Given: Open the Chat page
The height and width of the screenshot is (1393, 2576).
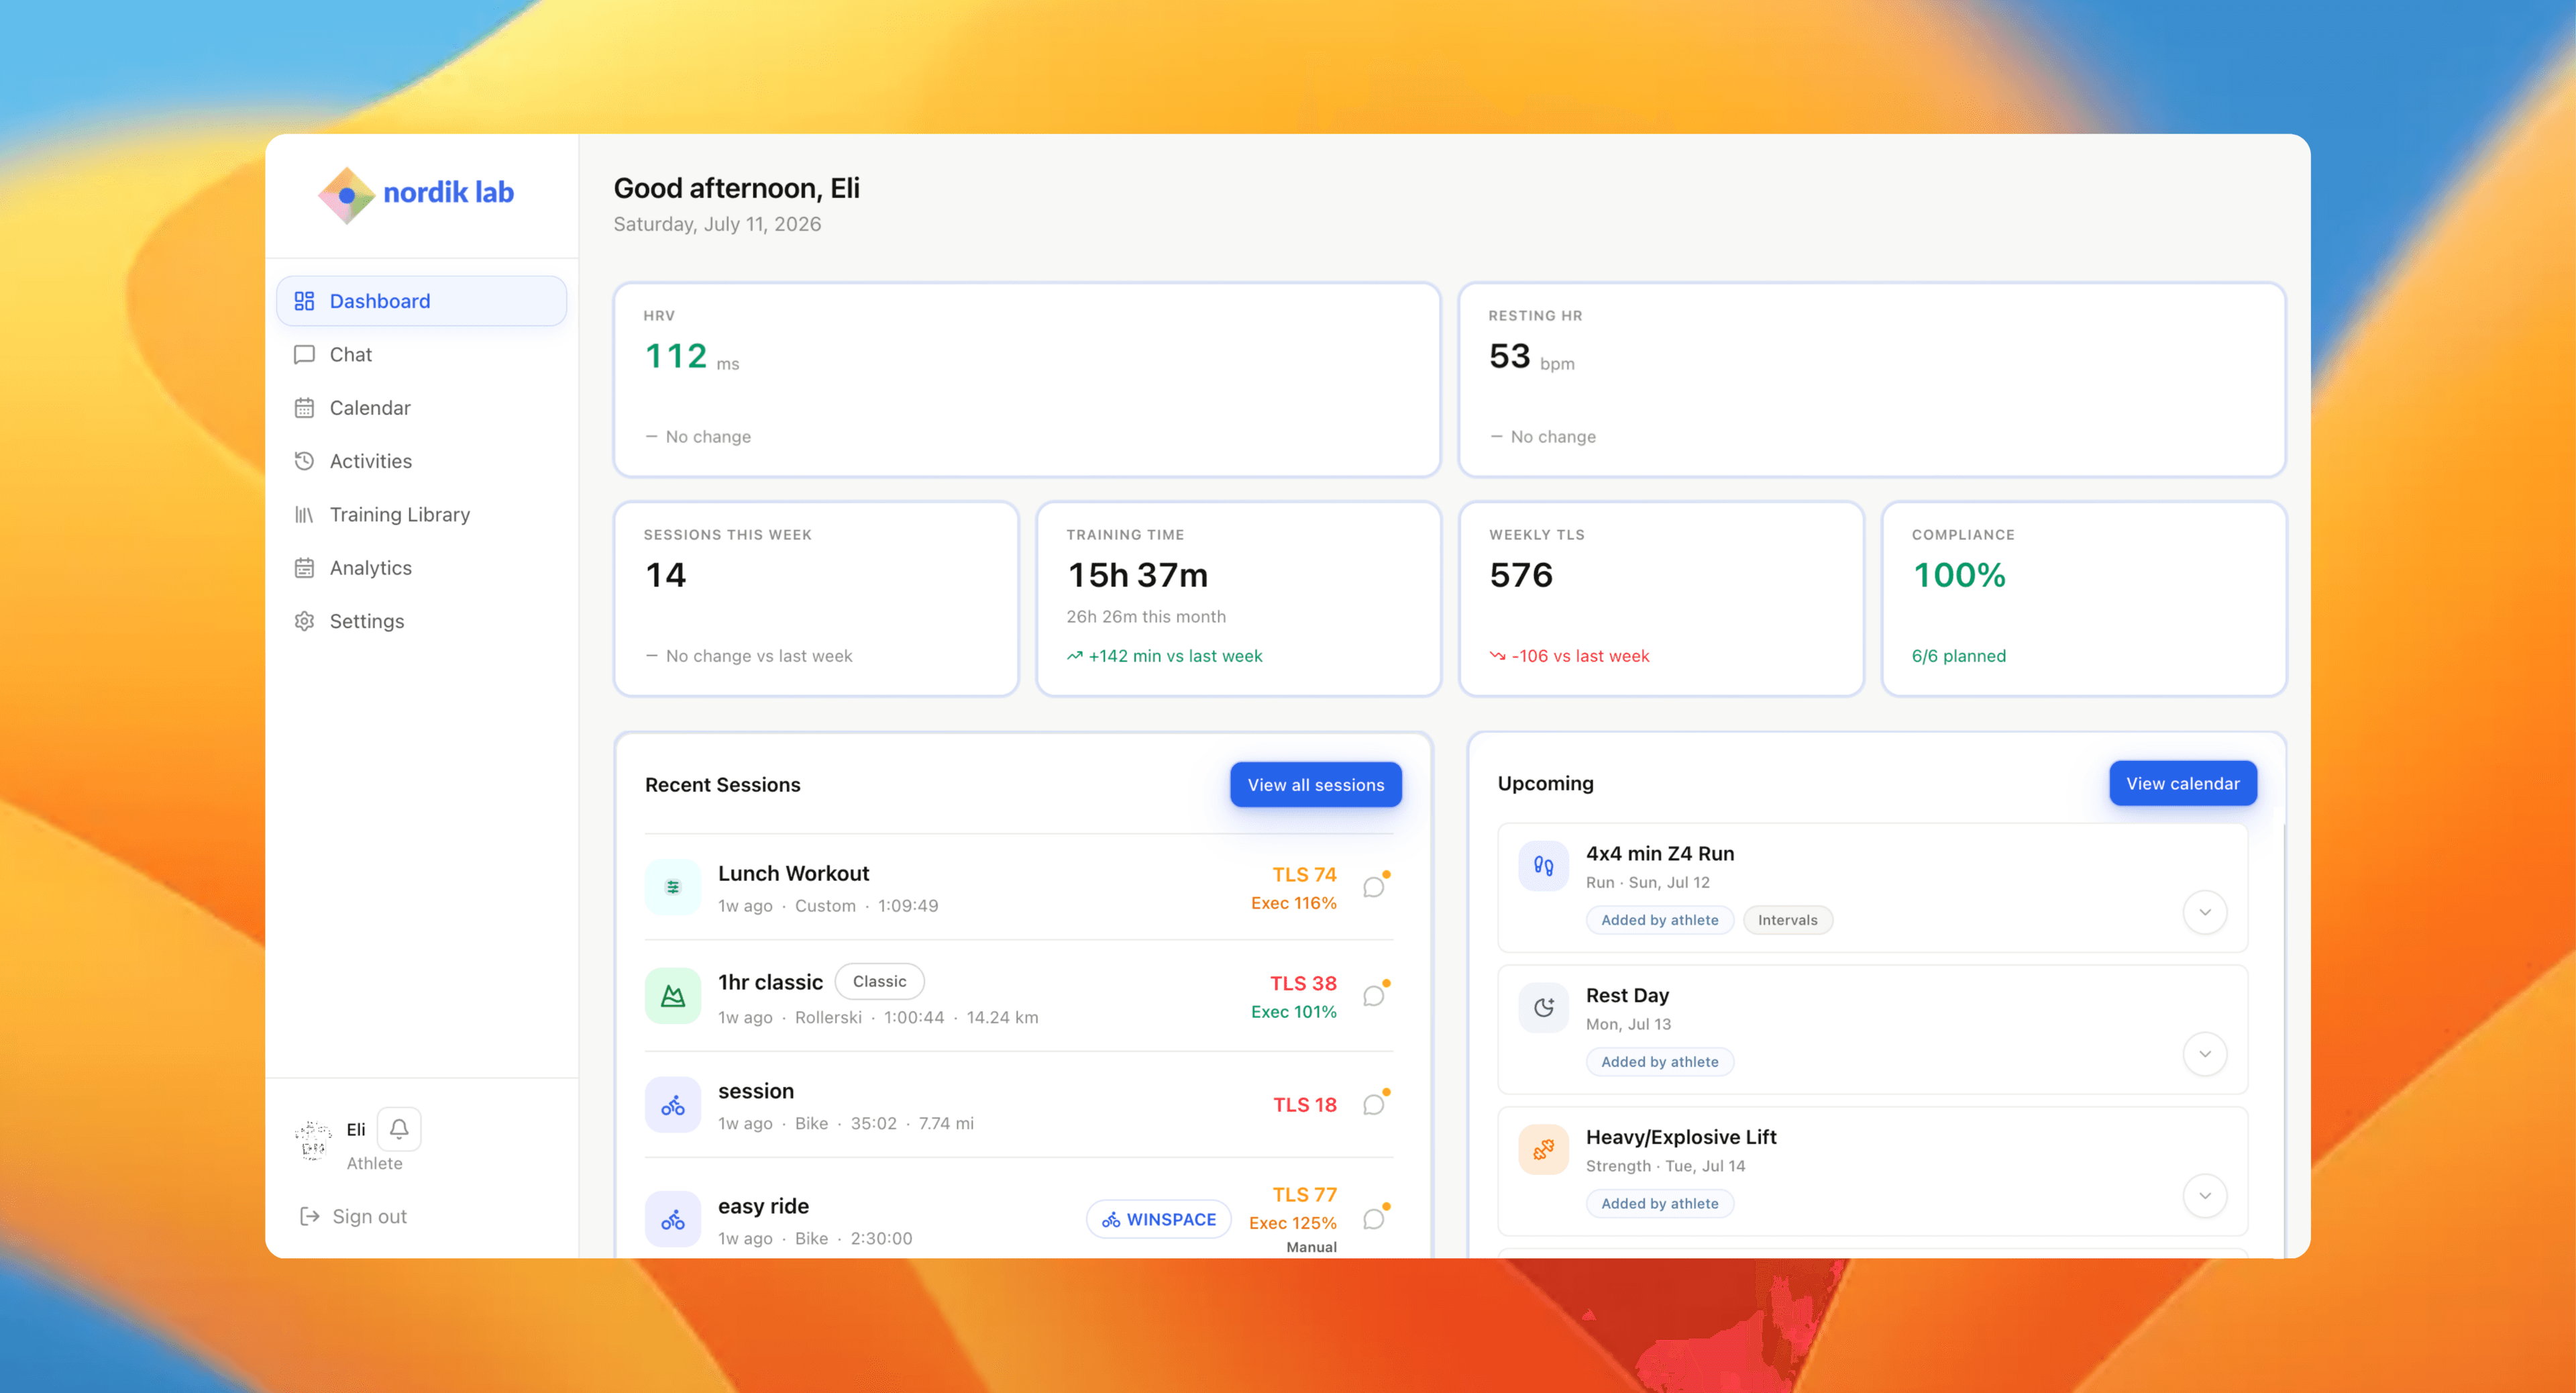Looking at the screenshot, I should pyautogui.click(x=421, y=354).
